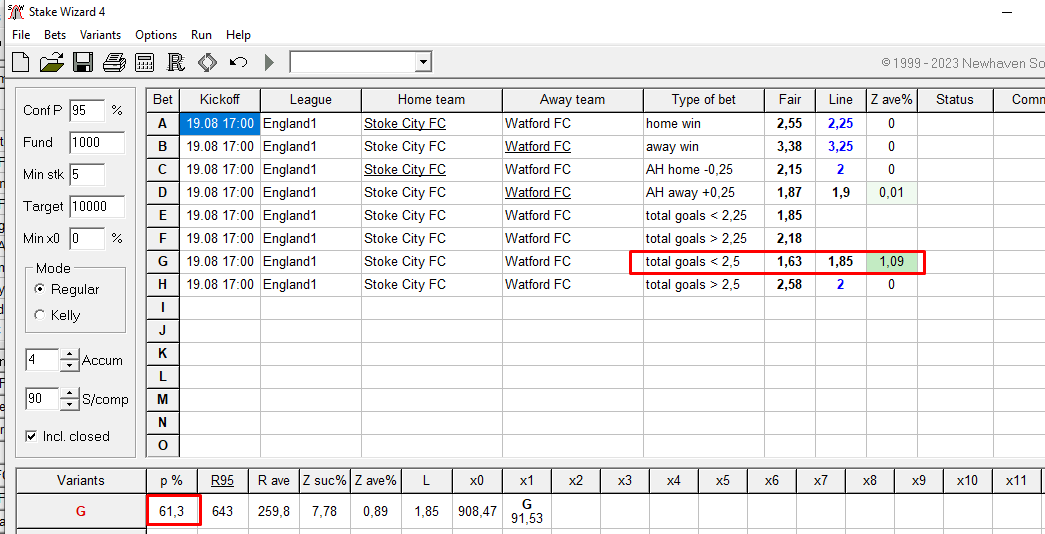Click the Z suc% value 7,78
Viewport: 1045px width, 534px height.
pyautogui.click(x=325, y=511)
